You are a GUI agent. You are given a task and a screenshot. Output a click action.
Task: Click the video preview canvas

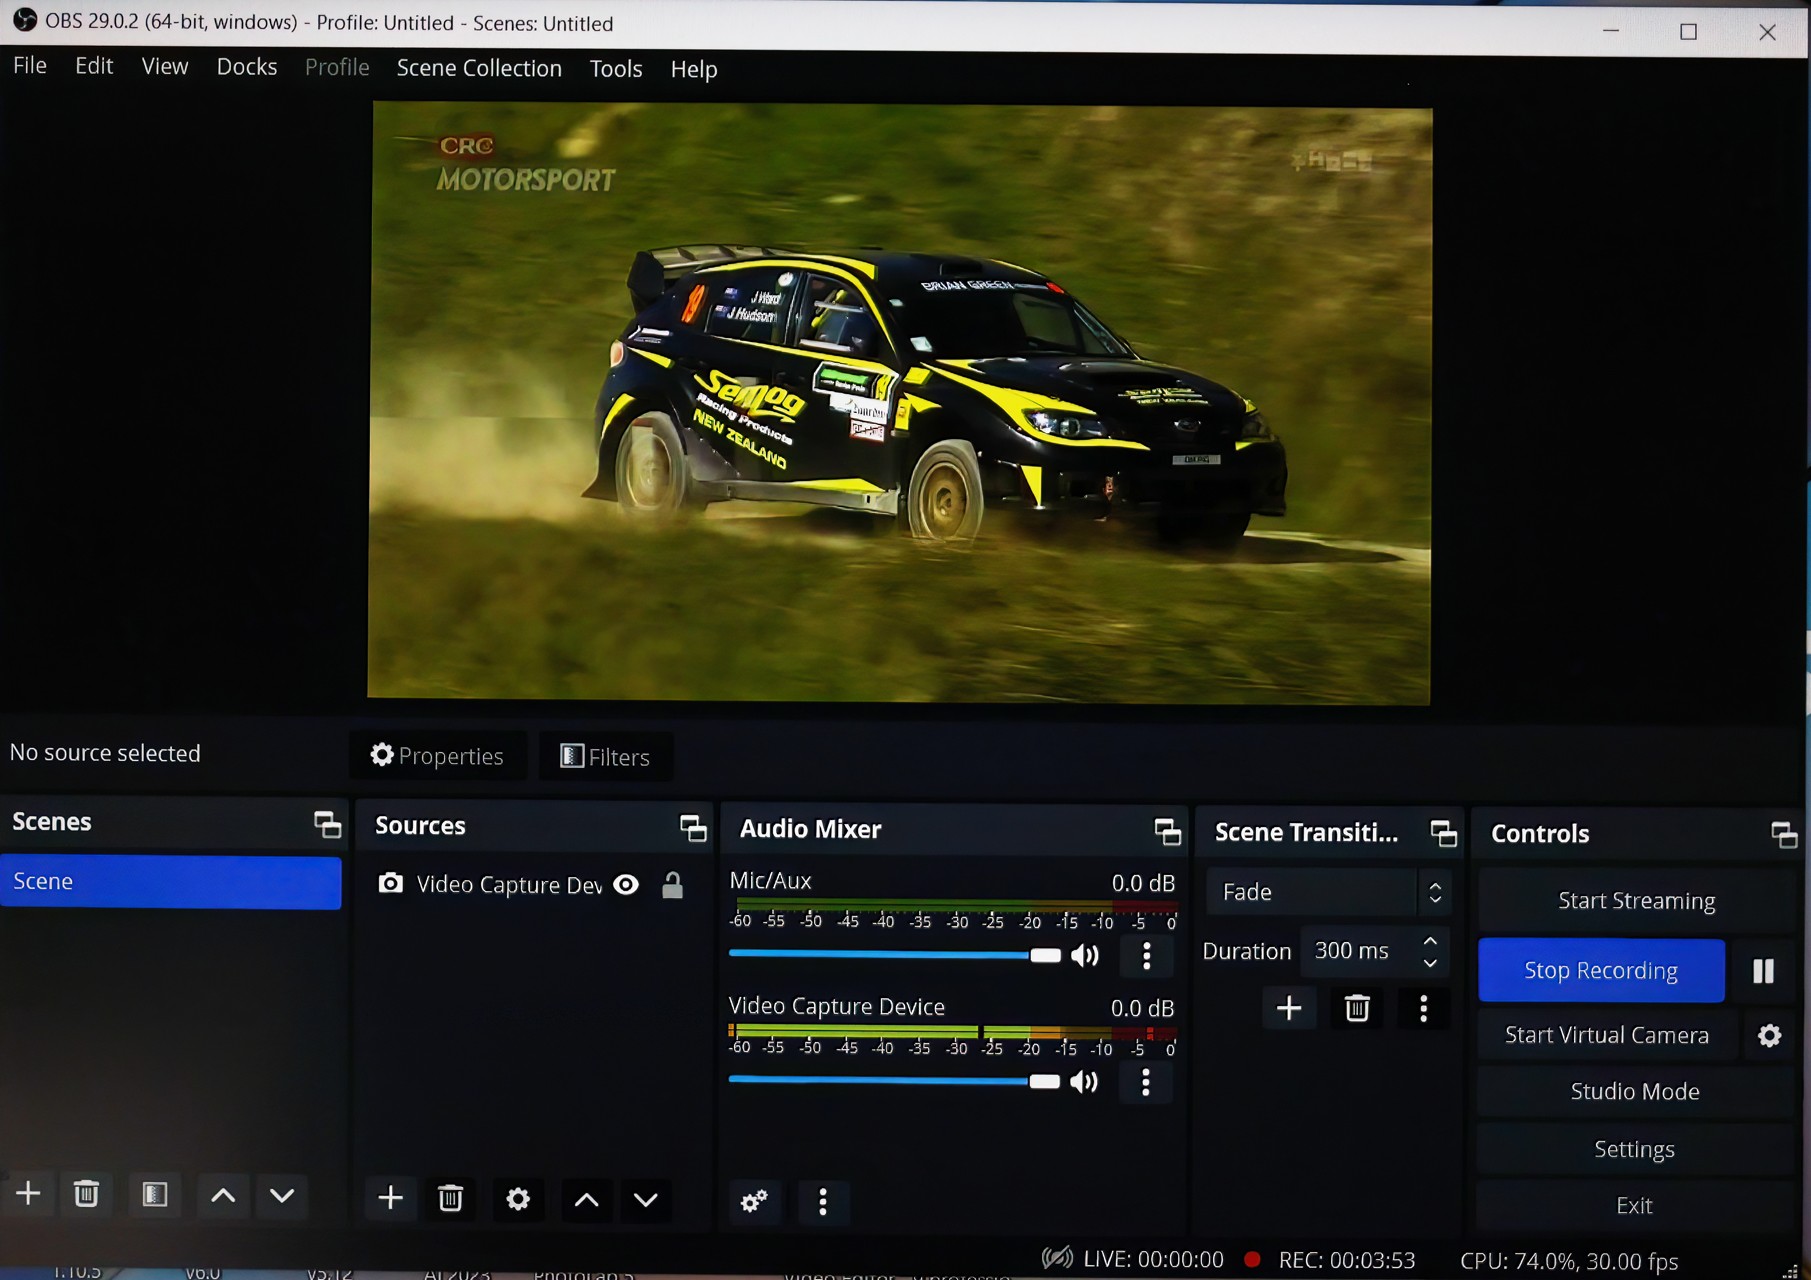(x=900, y=402)
